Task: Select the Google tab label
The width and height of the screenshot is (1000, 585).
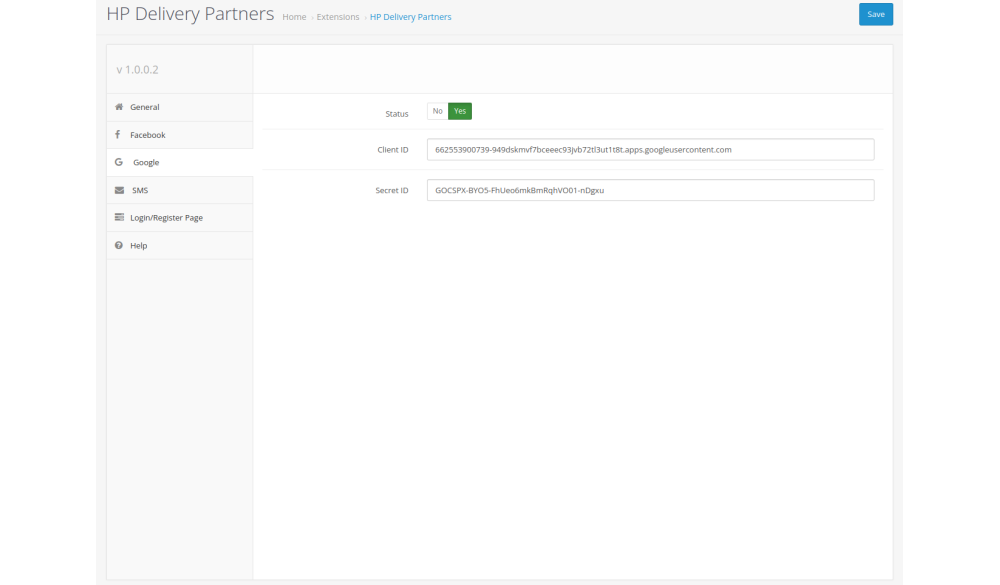Action: point(146,162)
